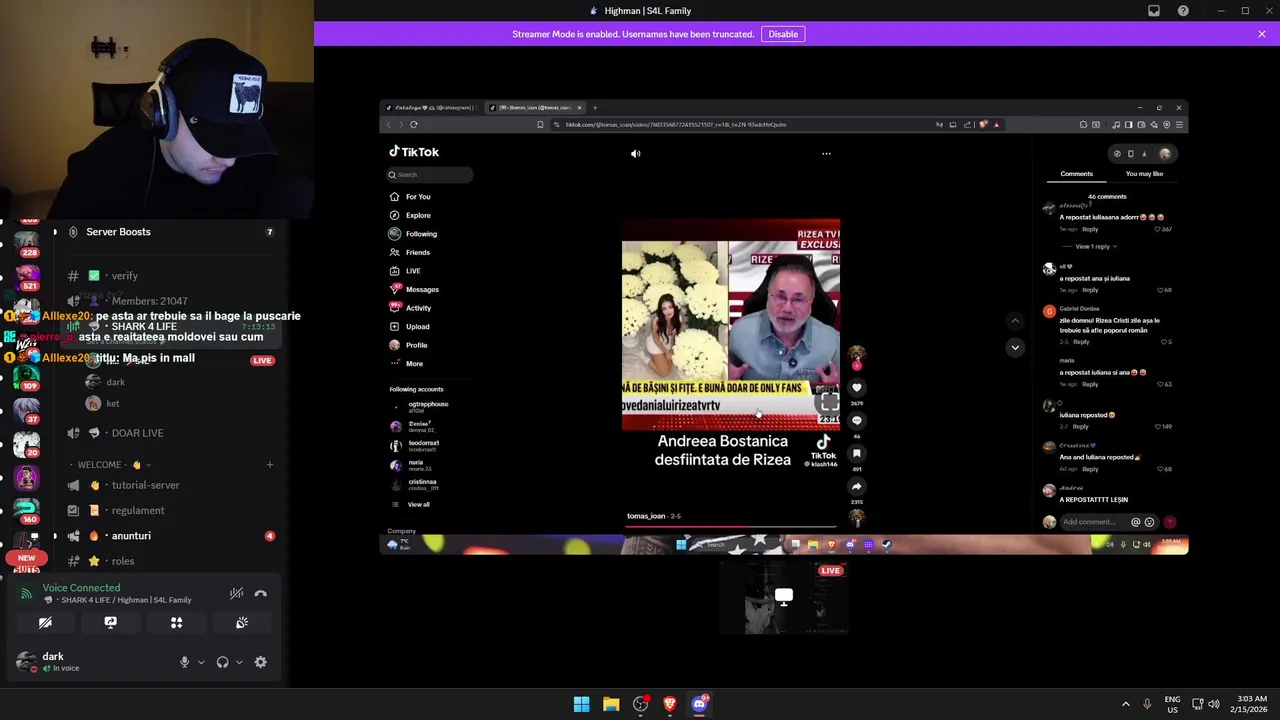This screenshot has width=1280, height=720.
Task: Like the TikTok video heart icon
Action: tap(856, 388)
